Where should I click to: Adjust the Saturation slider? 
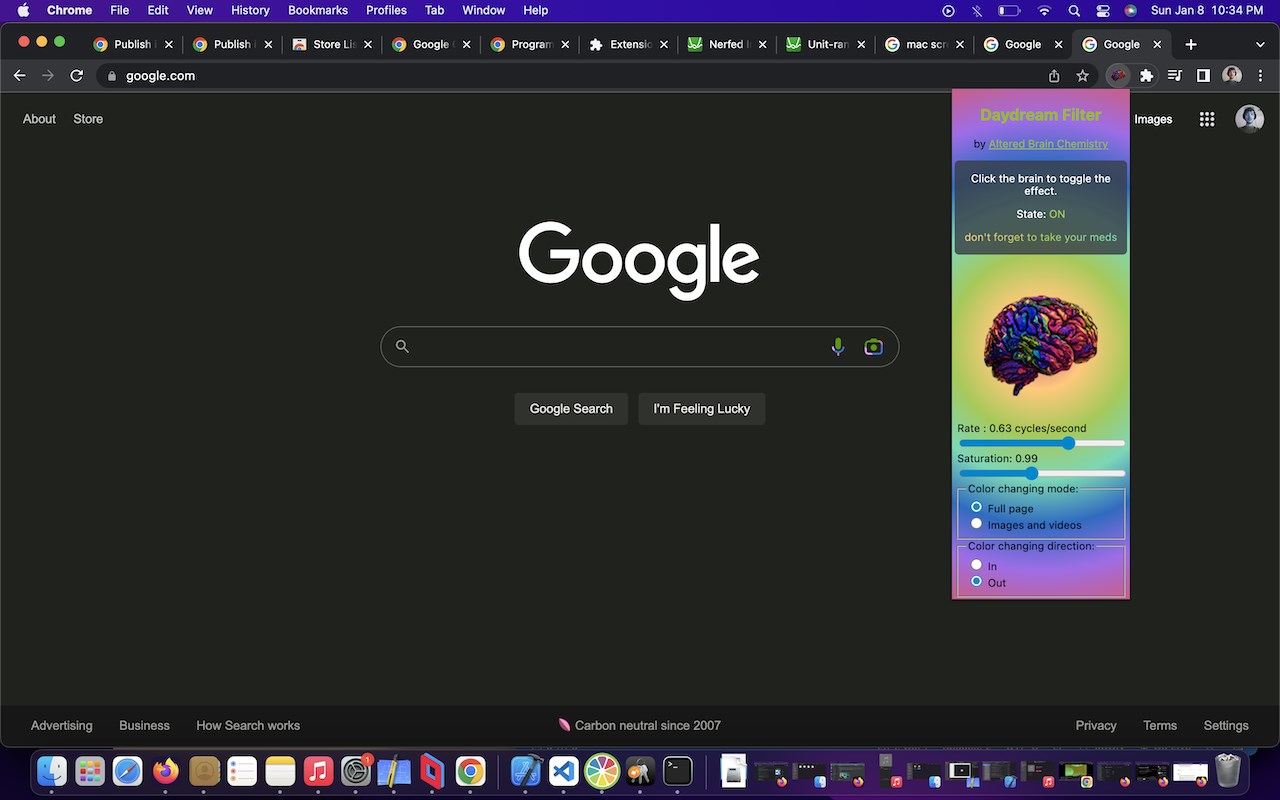click(x=1041, y=474)
